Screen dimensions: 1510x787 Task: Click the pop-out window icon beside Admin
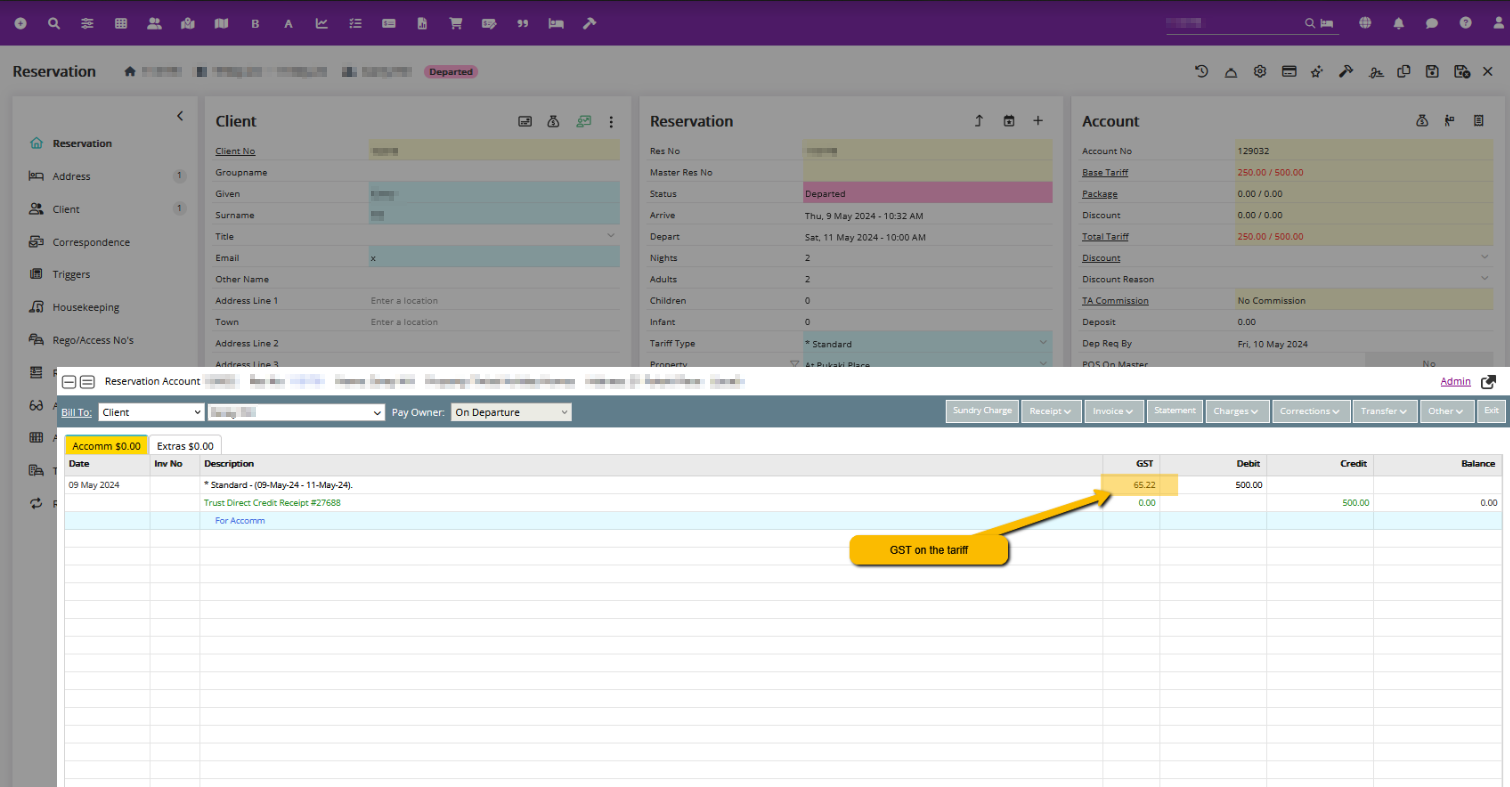[x=1489, y=382]
